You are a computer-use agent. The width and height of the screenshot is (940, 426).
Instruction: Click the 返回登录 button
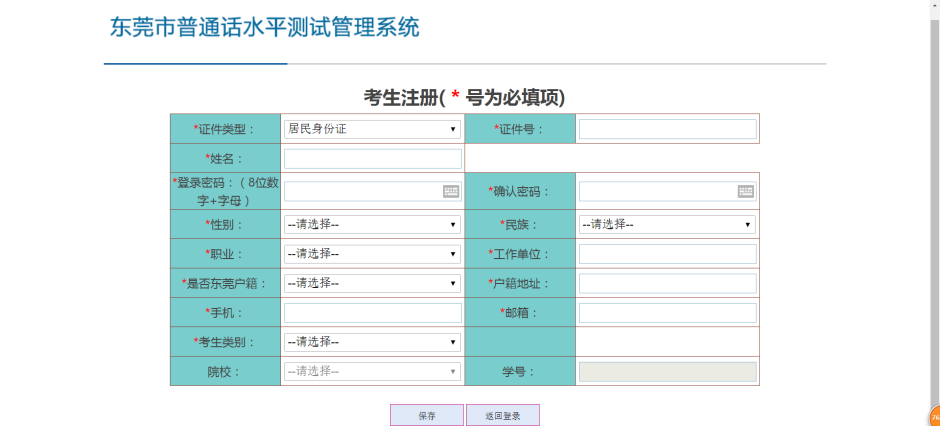coord(503,416)
